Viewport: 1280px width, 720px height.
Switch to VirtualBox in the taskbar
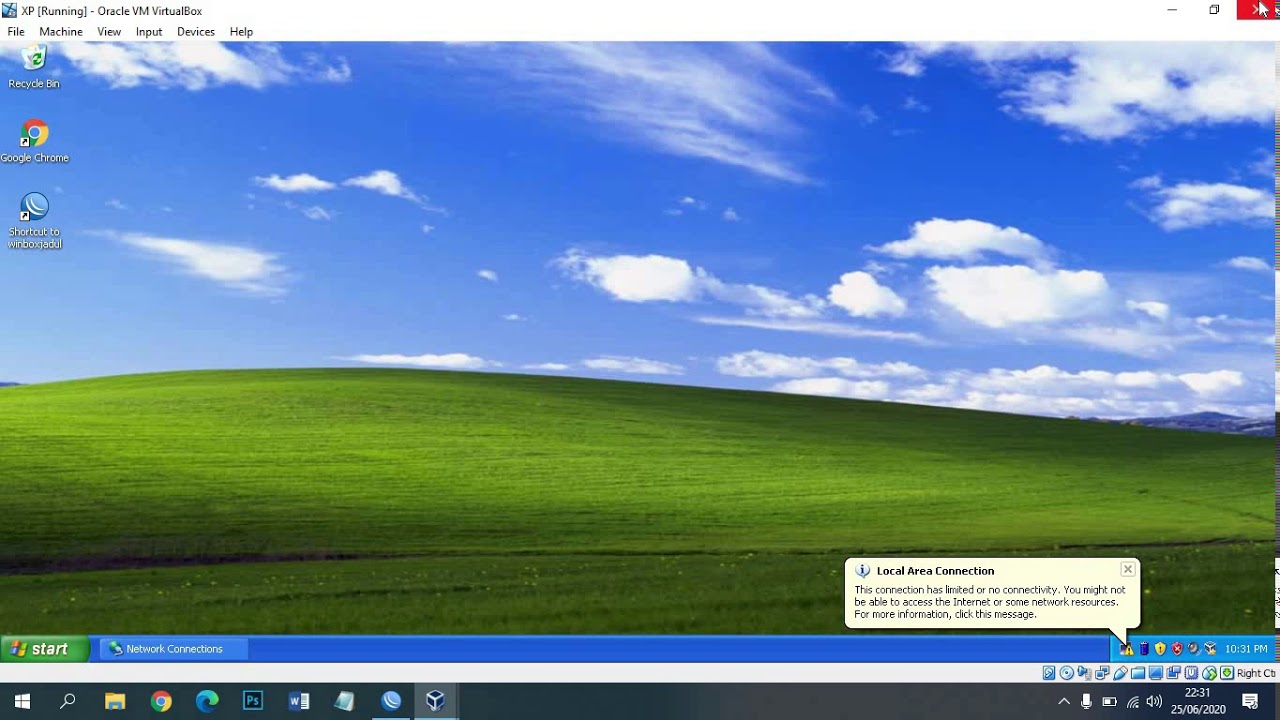point(435,701)
